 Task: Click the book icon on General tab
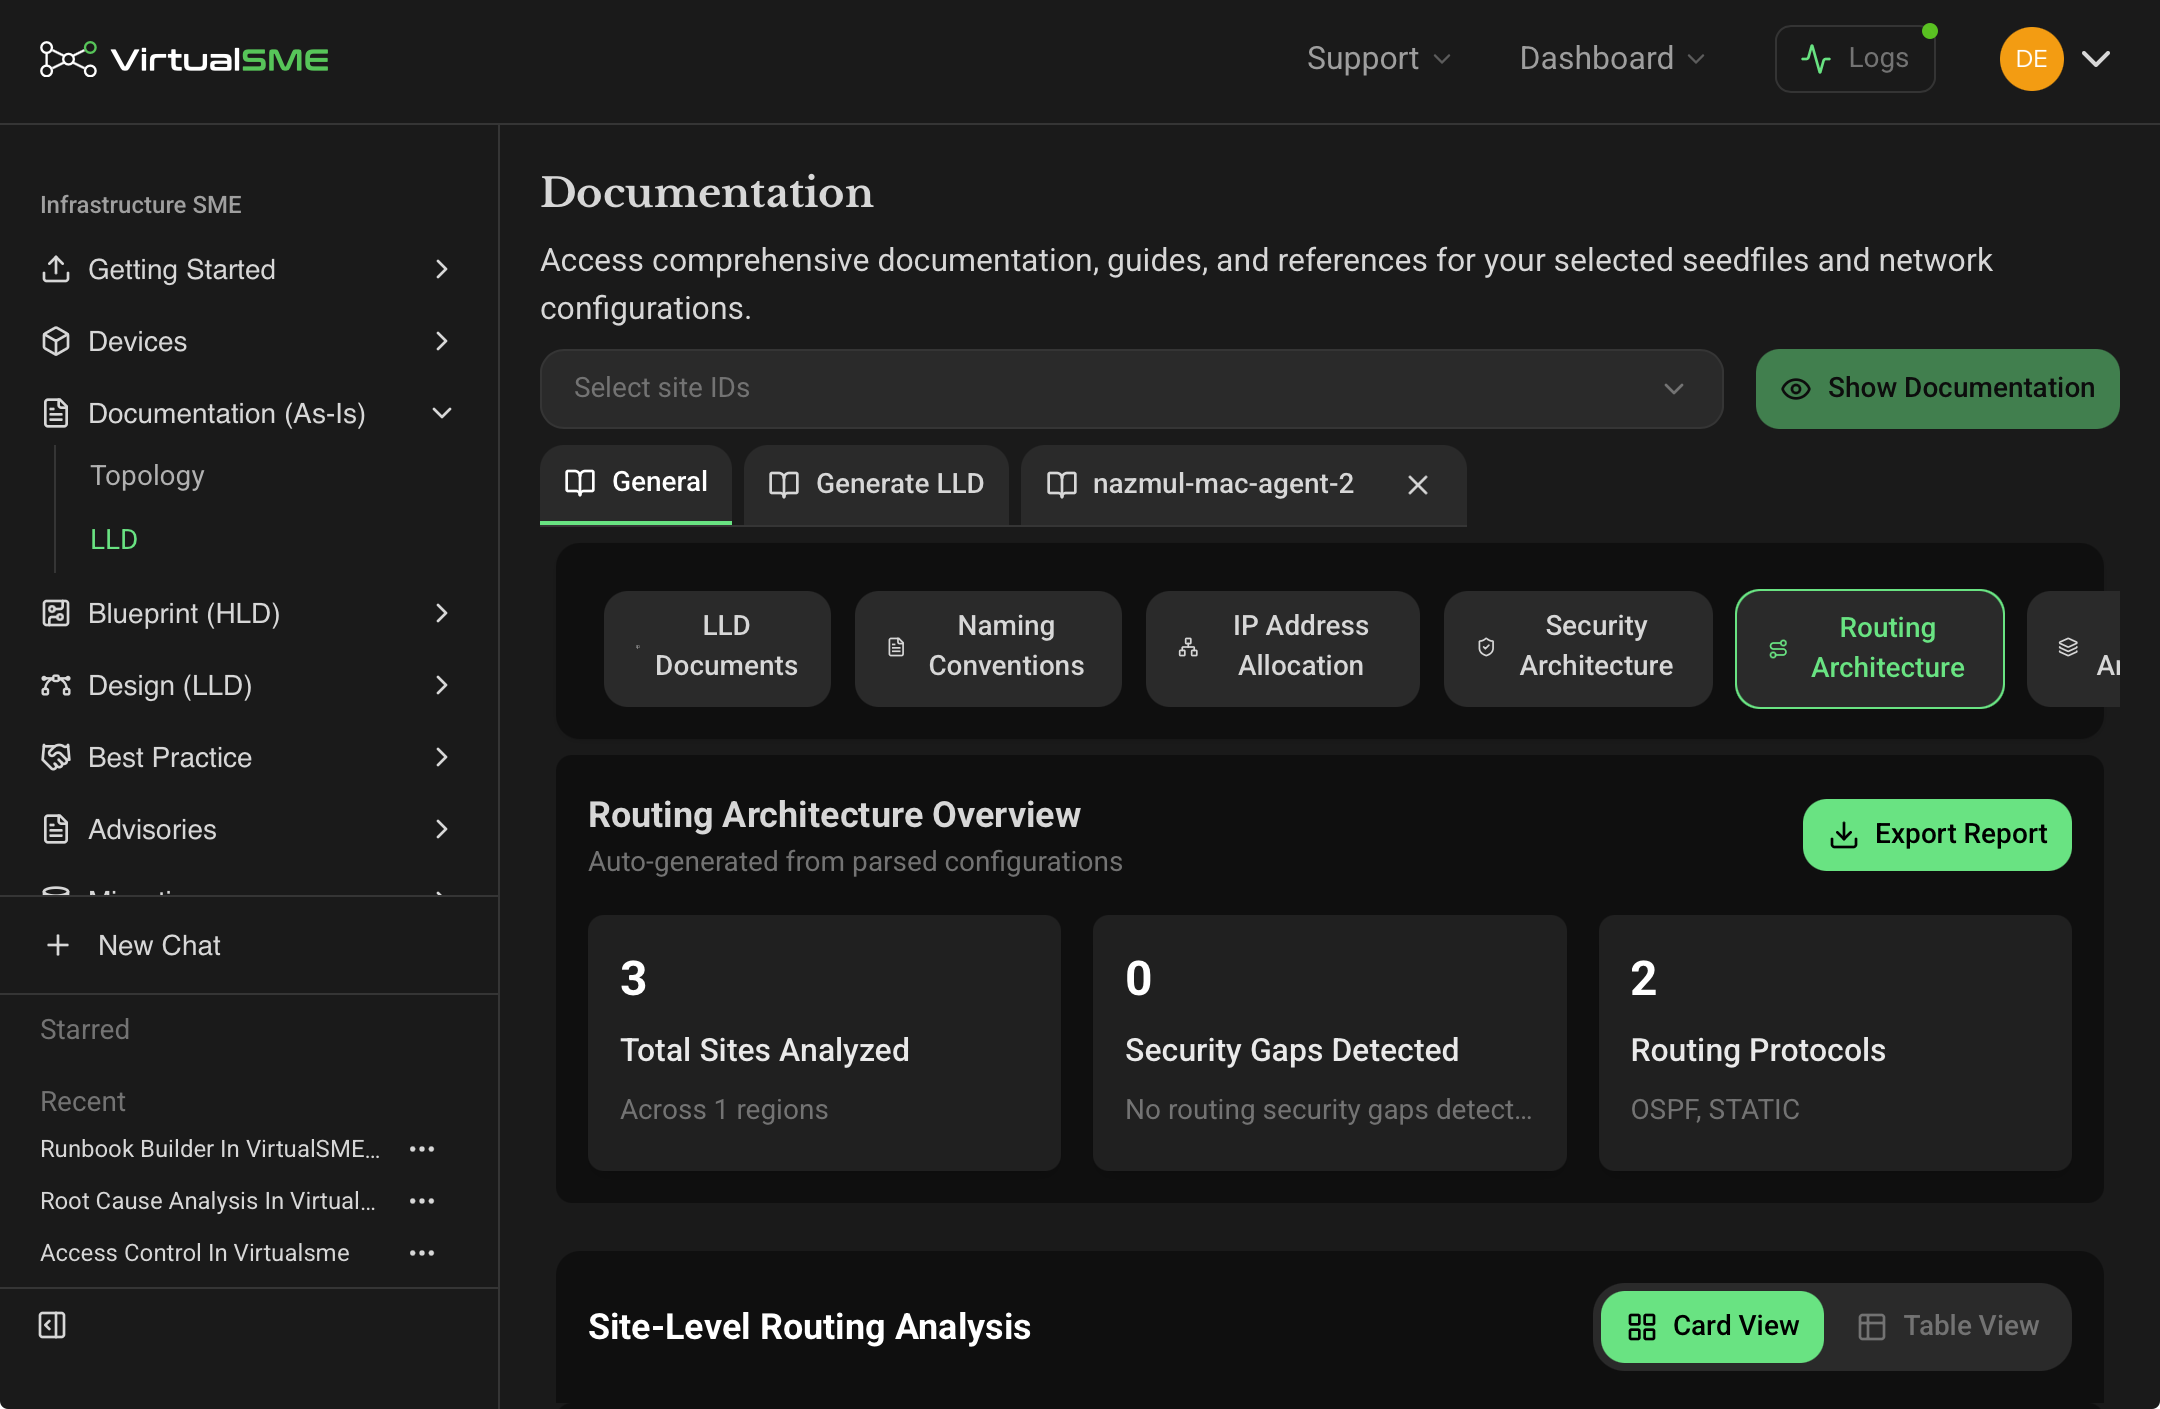pyautogui.click(x=580, y=483)
